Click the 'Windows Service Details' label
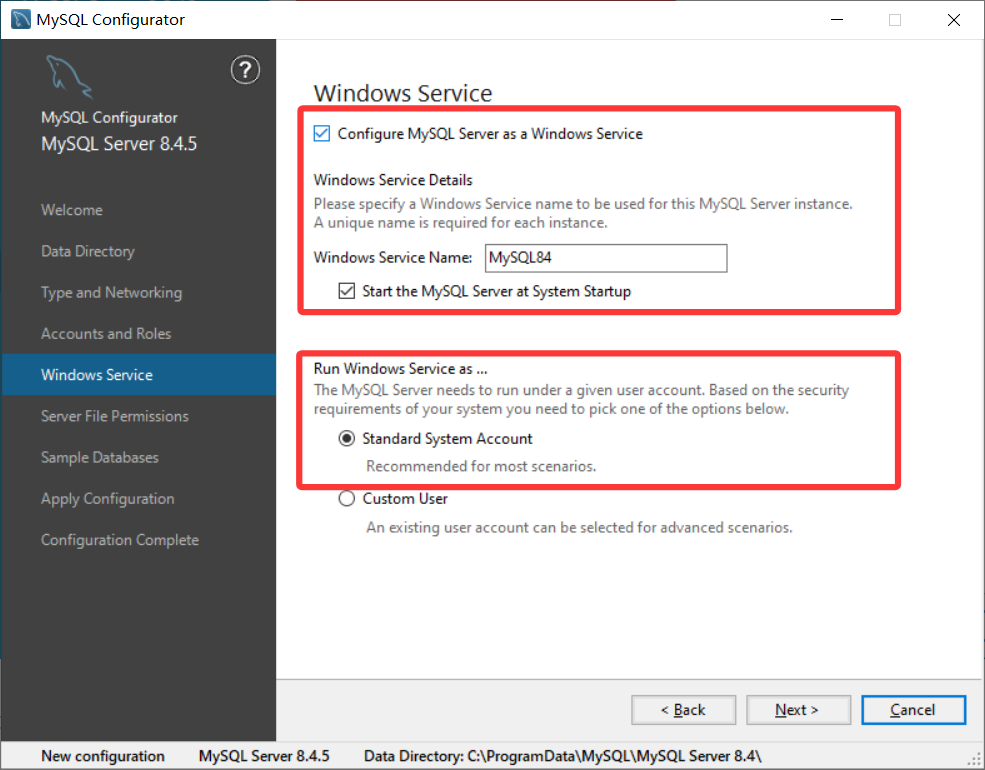The width and height of the screenshot is (985, 770). pos(393,180)
